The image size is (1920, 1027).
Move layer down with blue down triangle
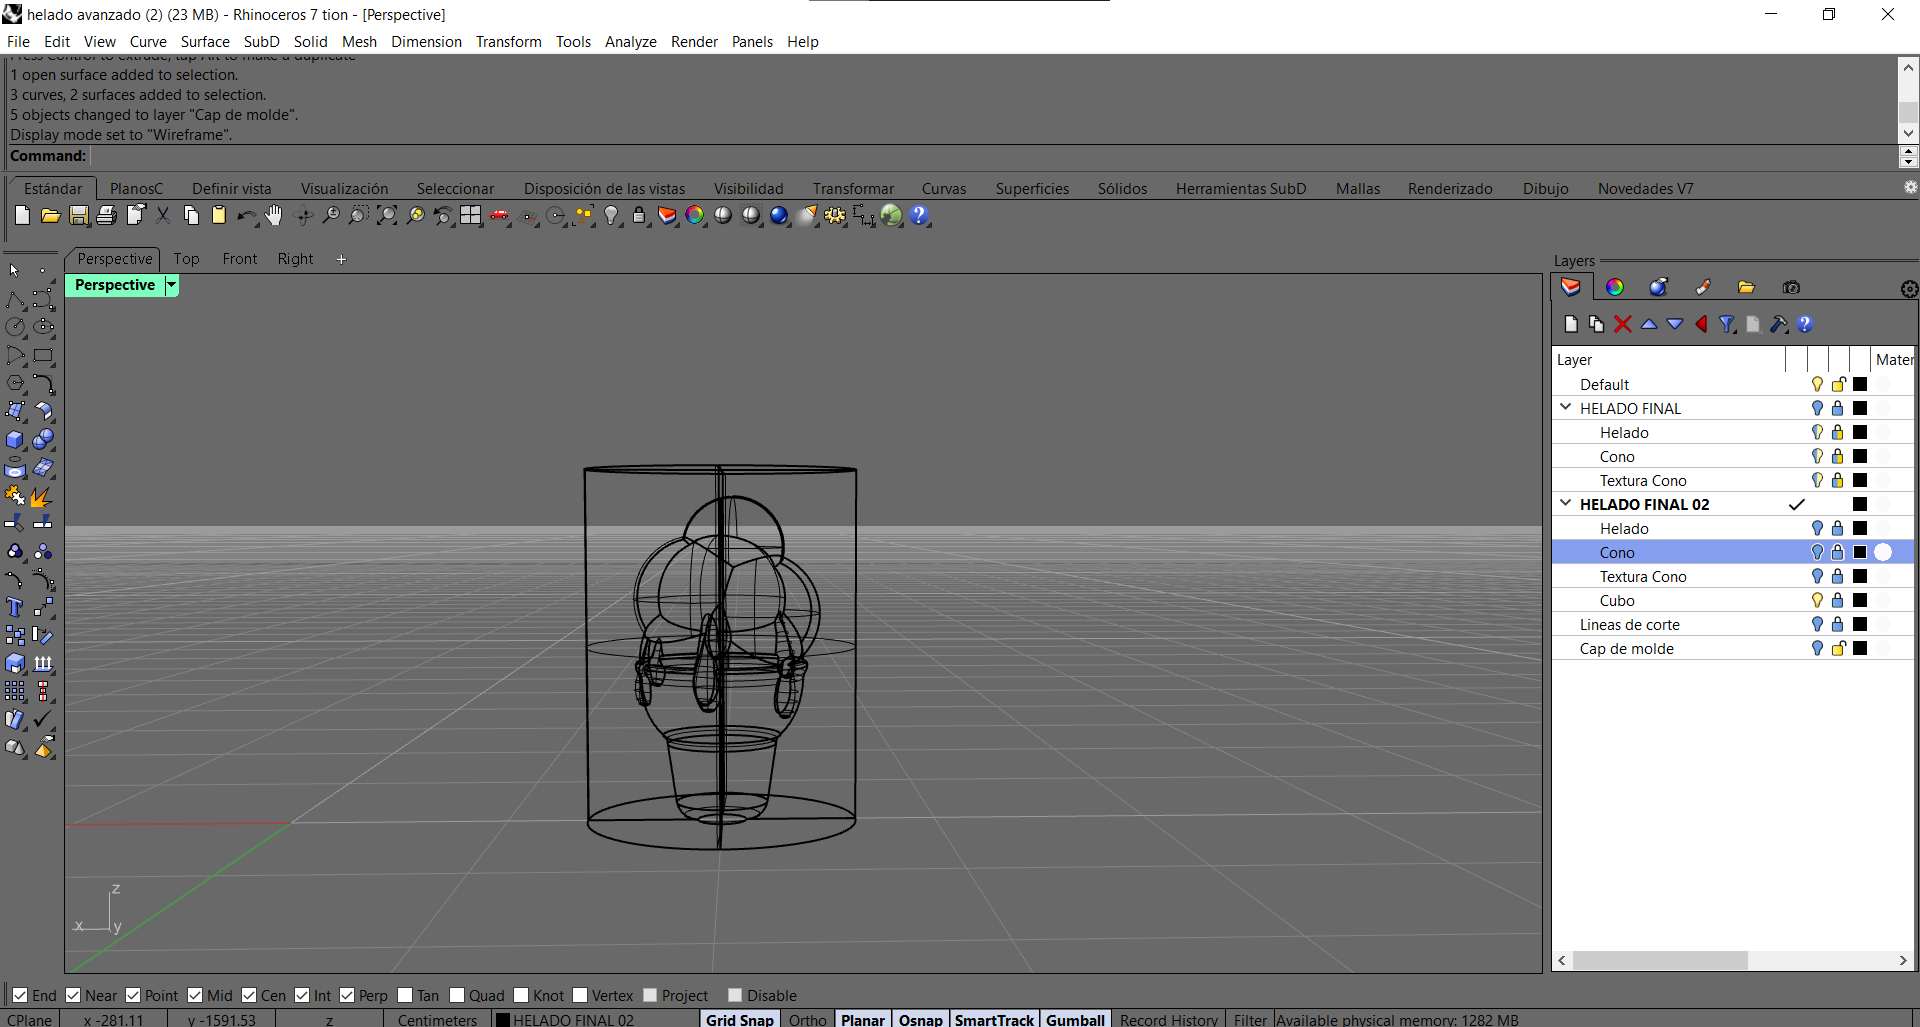click(x=1675, y=324)
